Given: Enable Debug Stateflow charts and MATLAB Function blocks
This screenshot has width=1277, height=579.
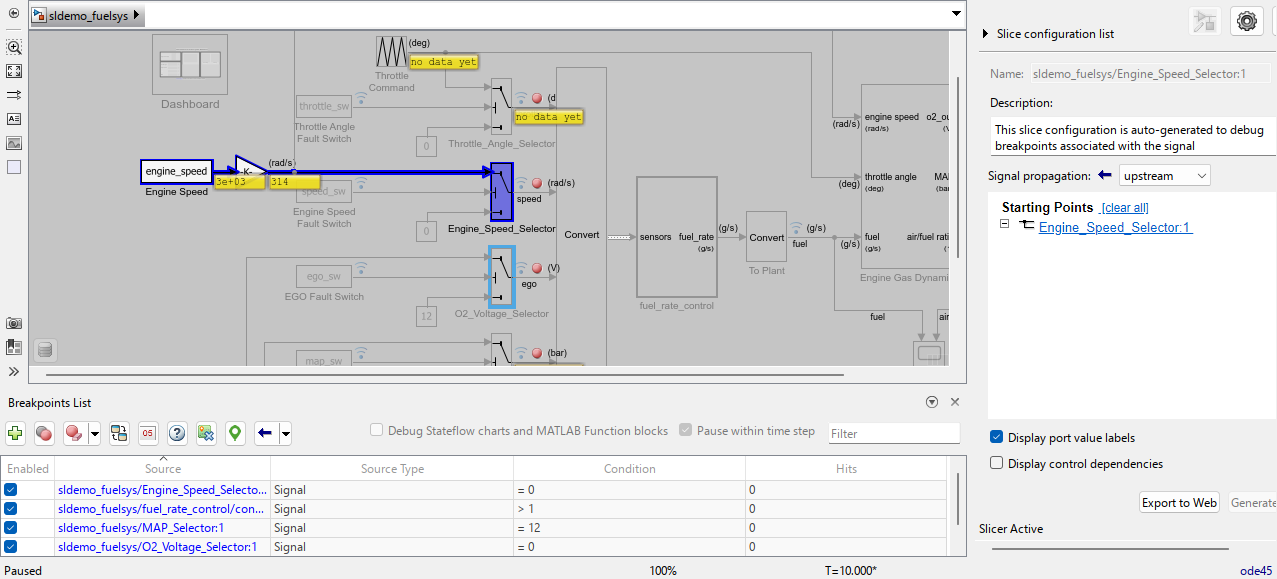Looking at the screenshot, I should (x=377, y=429).
